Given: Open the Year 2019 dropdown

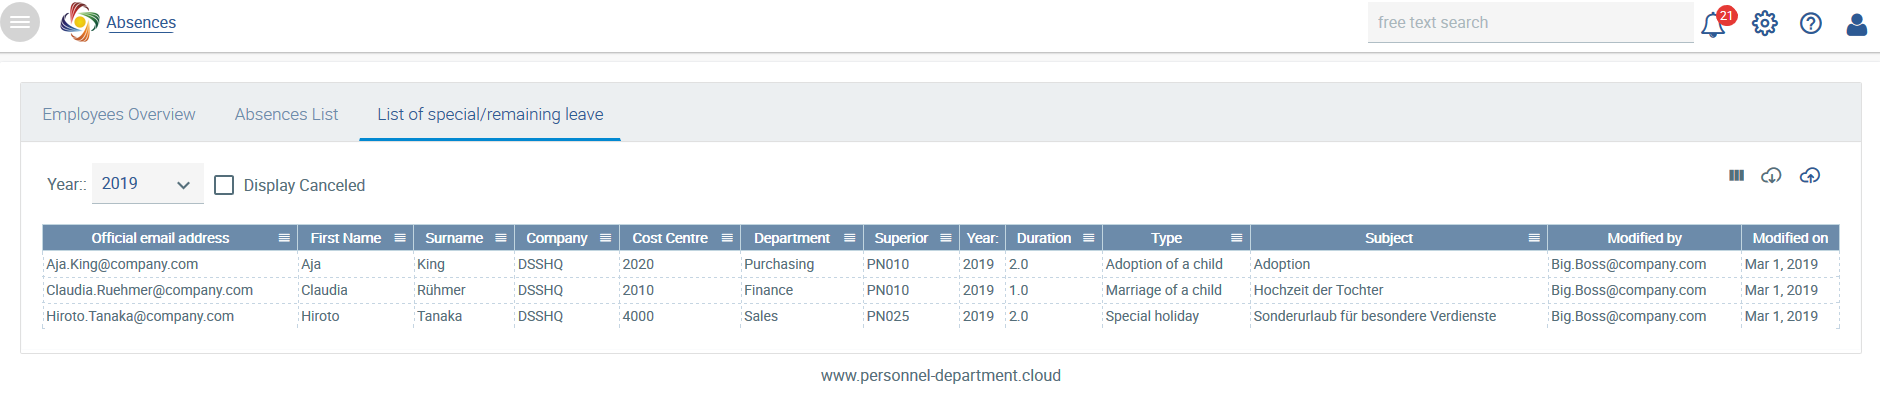Looking at the screenshot, I should click(147, 184).
